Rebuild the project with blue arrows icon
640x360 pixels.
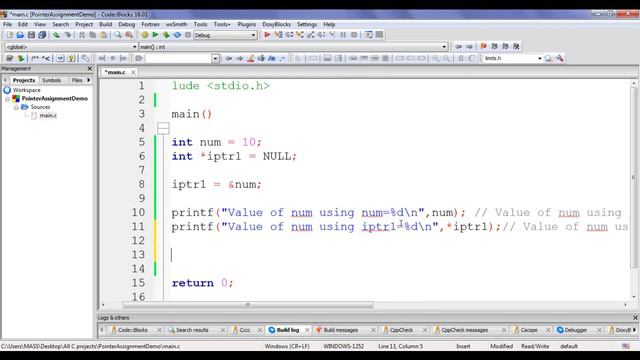point(177,35)
